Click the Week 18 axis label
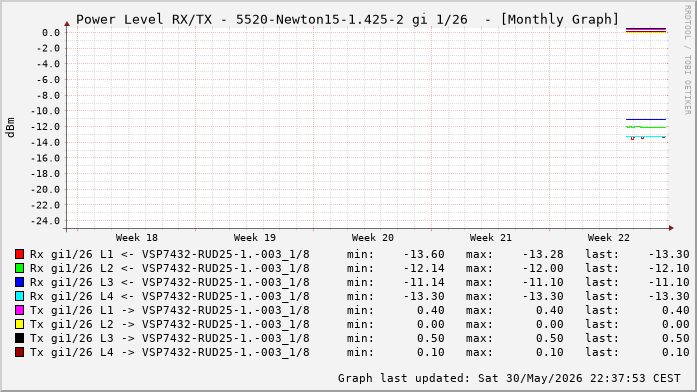Viewport: 697px width, 392px height. pyautogui.click(x=136, y=238)
